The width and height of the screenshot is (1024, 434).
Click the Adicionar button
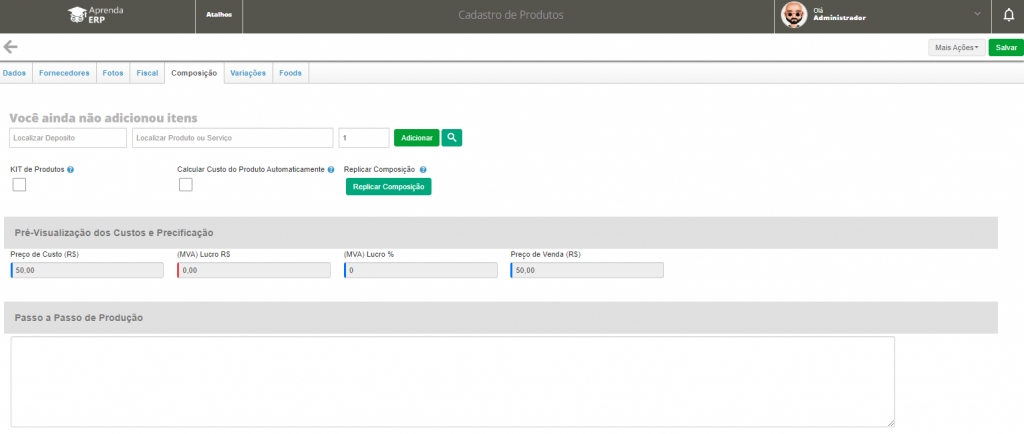(416, 137)
